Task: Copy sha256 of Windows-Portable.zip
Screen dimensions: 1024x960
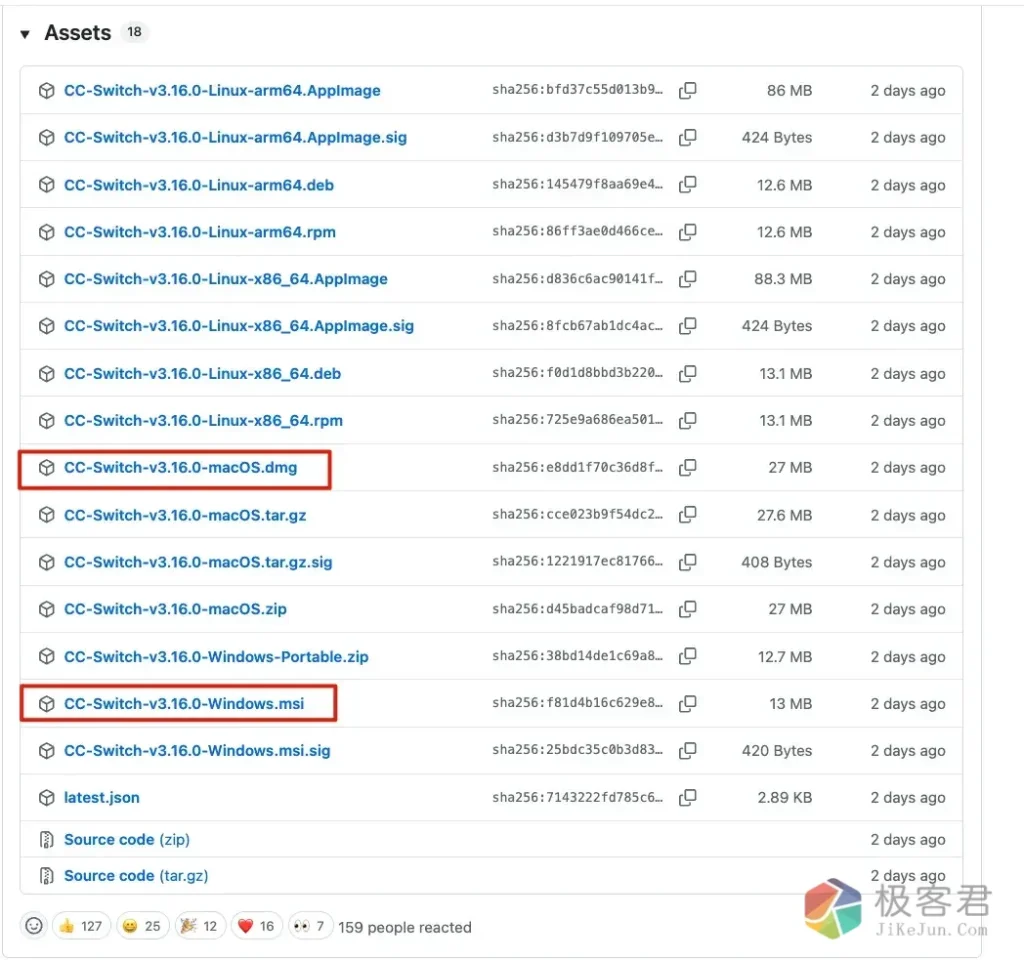Action: [688, 656]
